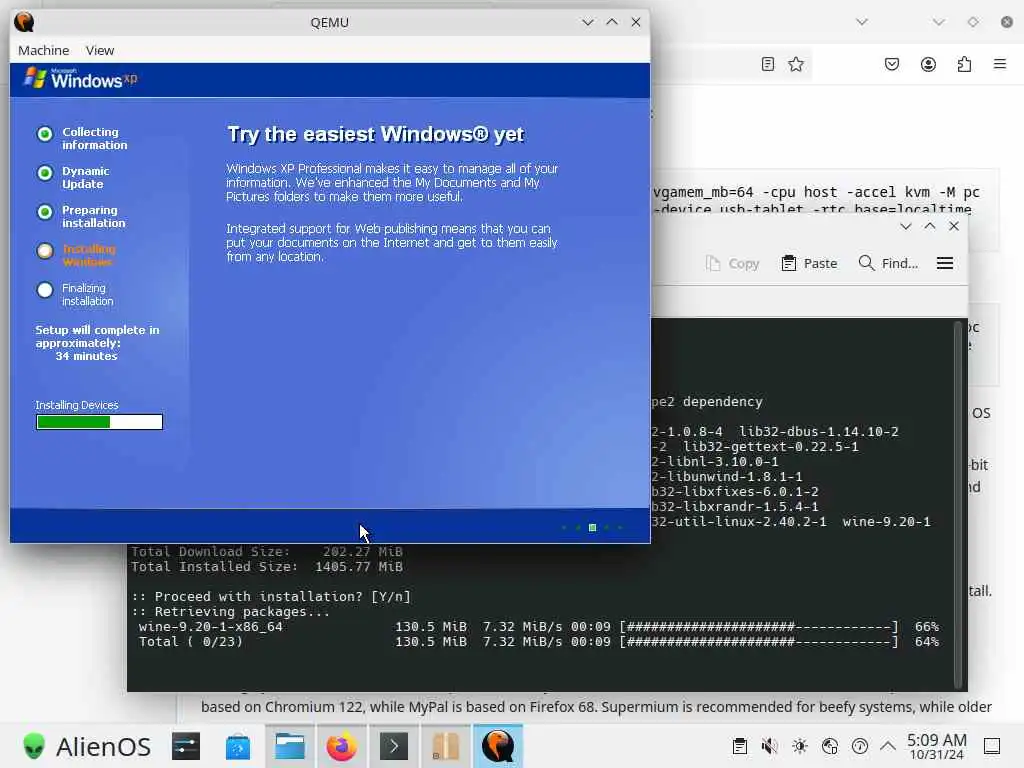Click the Firefox window minimize chevron at top right

[938, 22]
